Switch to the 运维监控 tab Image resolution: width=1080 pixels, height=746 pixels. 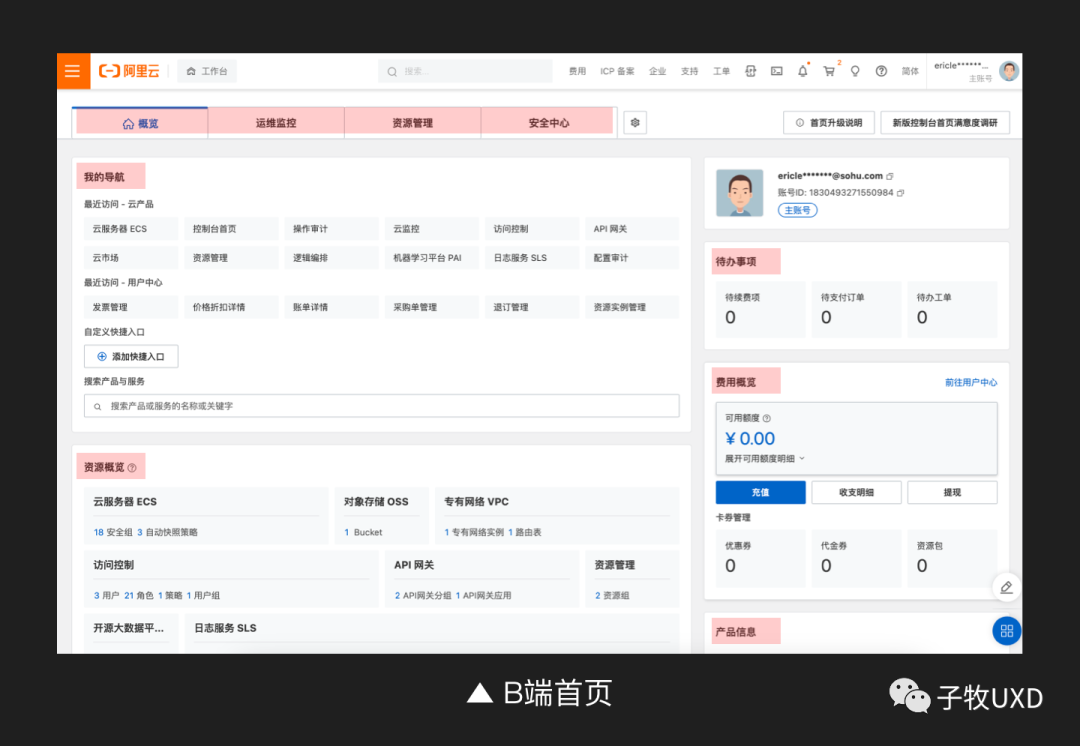click(x=276, y=123)
